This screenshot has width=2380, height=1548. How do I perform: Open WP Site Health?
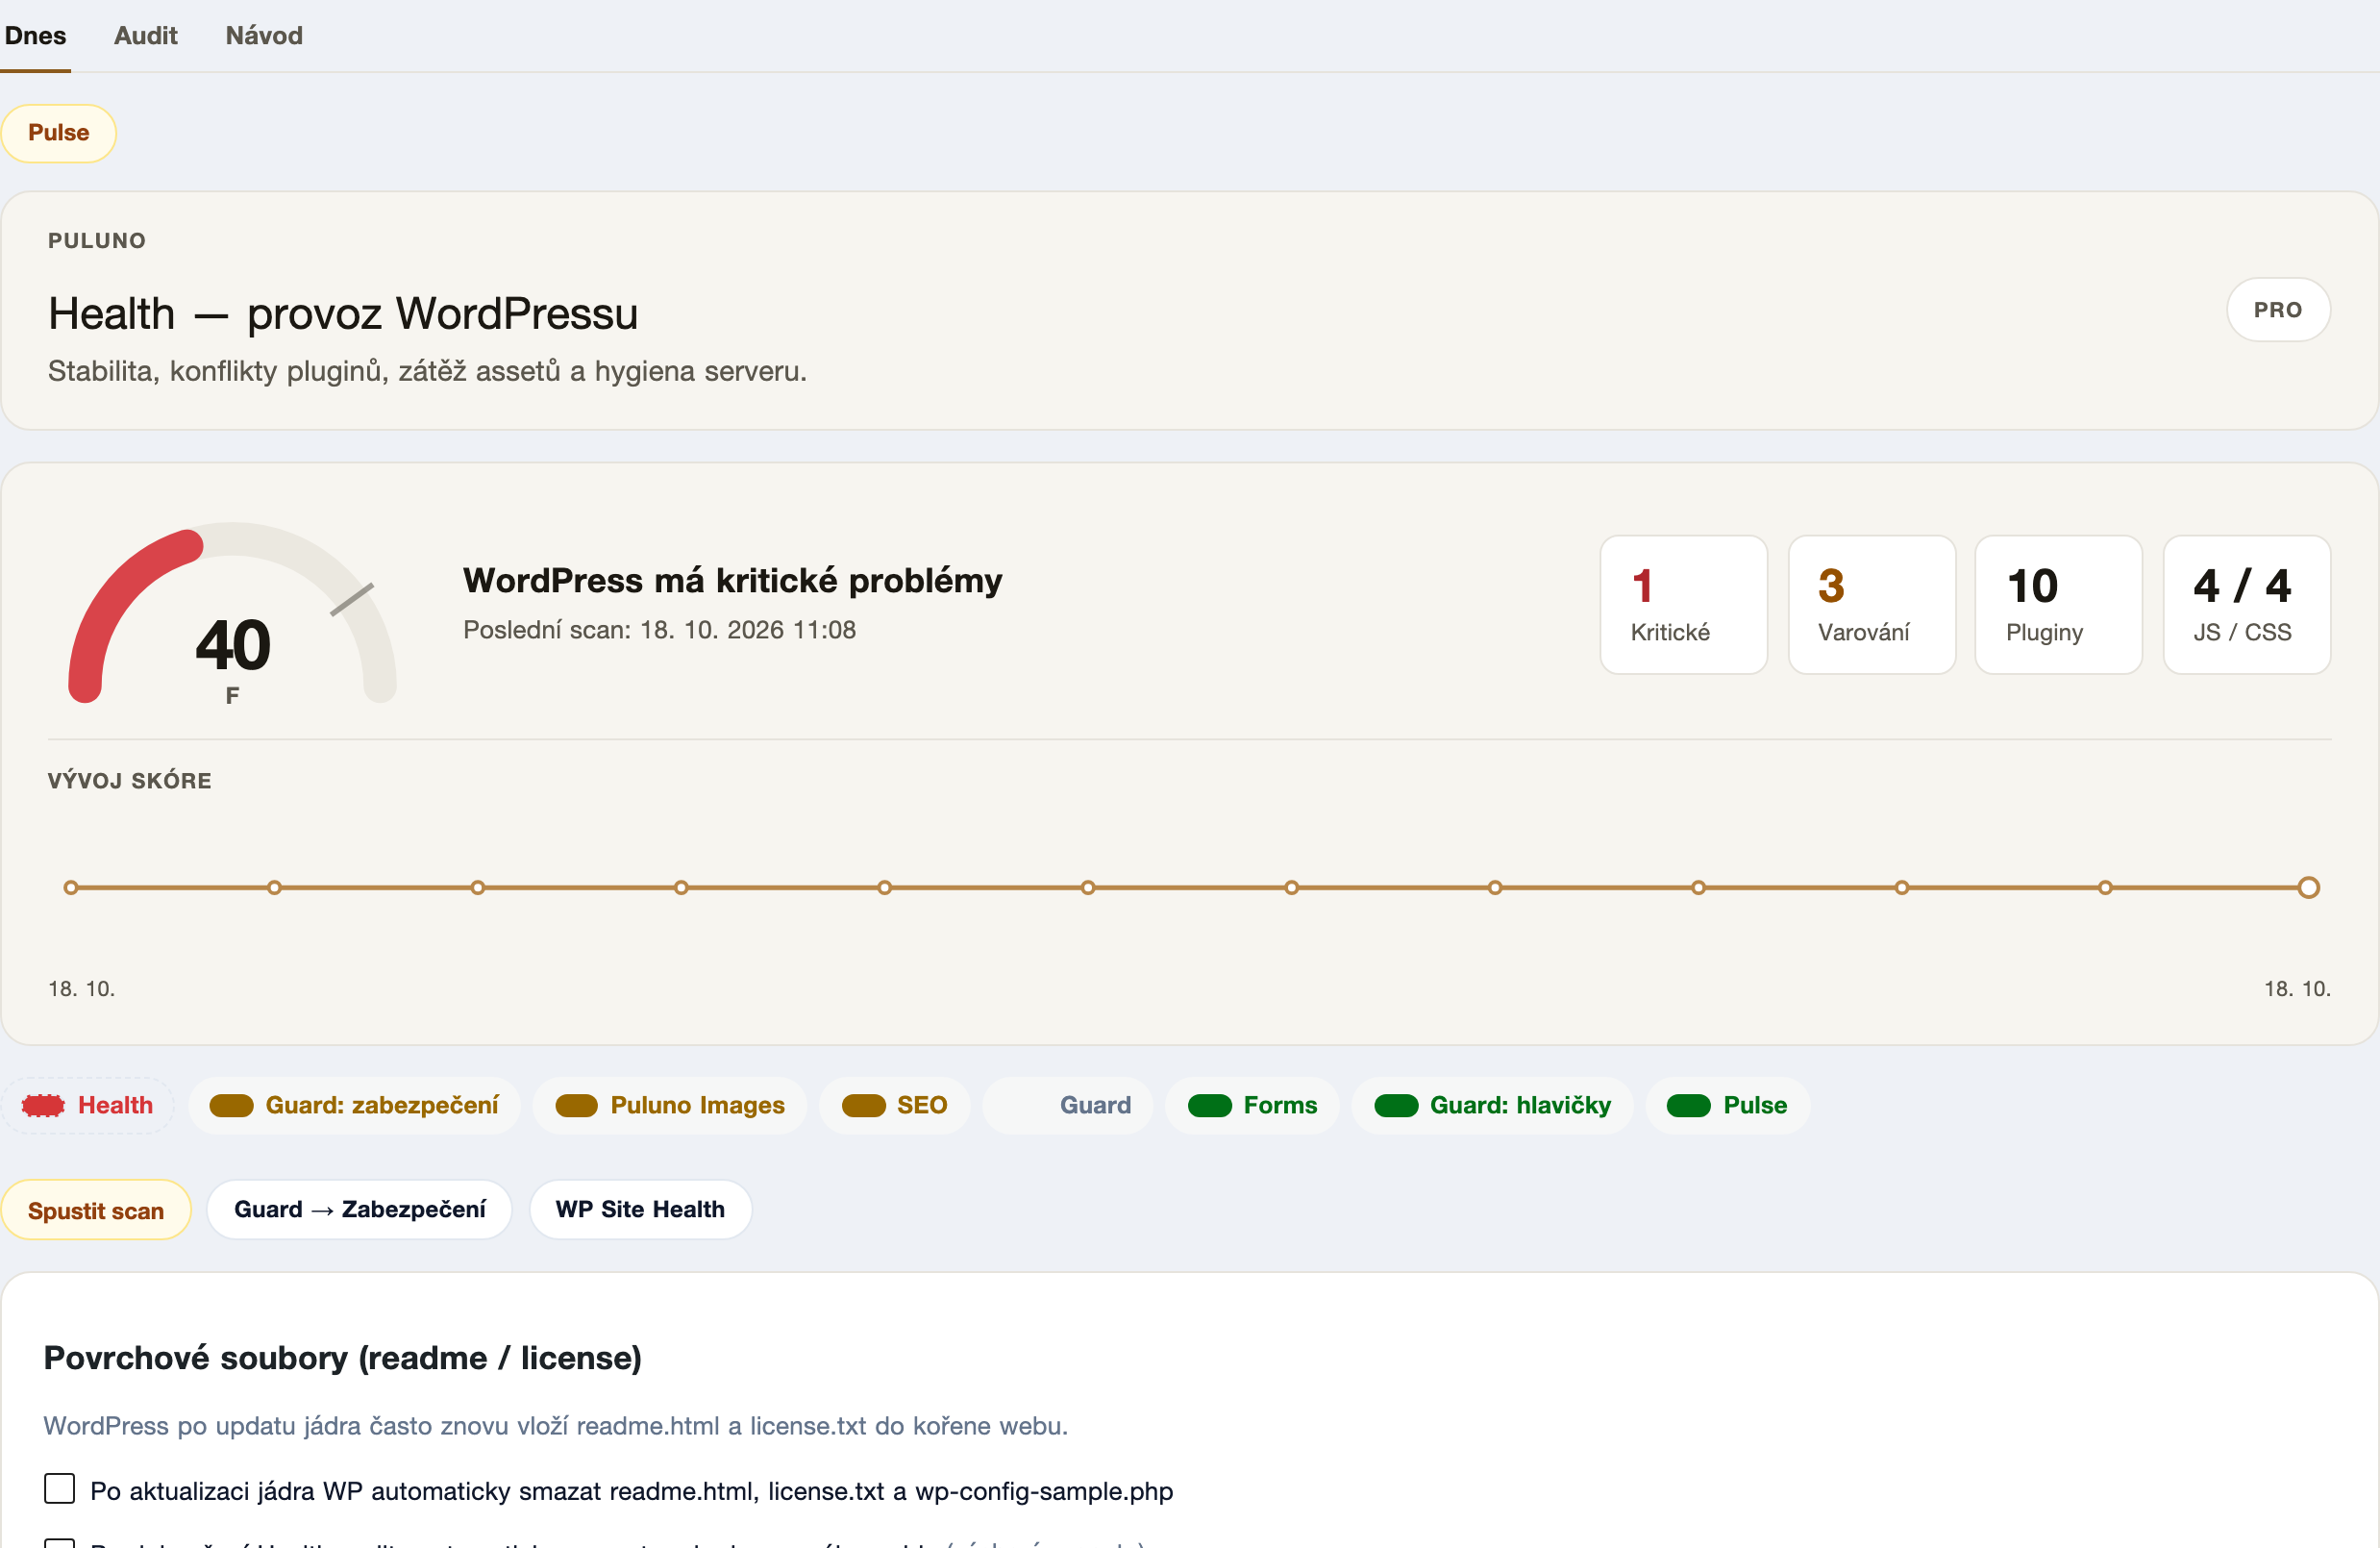[x=640, y=1210]
